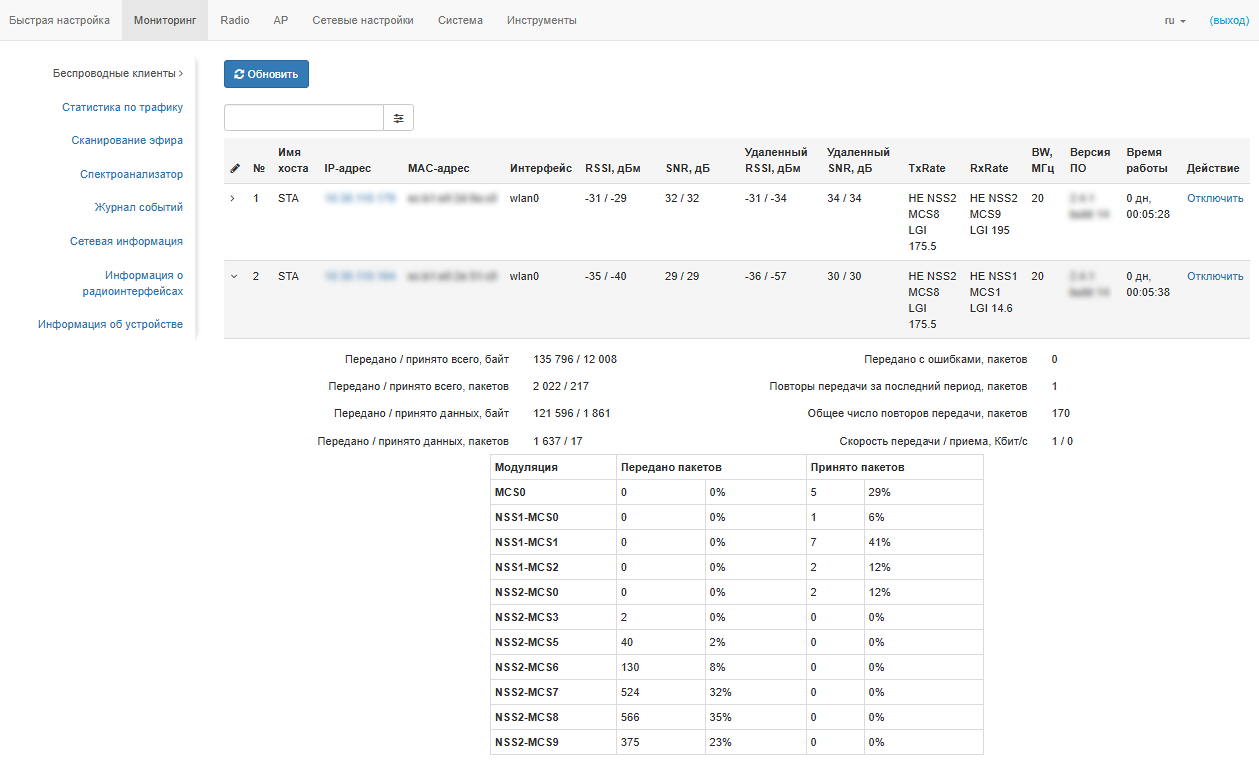This screenshot has width=1259, height=764.
Task: Expand details for client row 1
Action: coord(233,198)
